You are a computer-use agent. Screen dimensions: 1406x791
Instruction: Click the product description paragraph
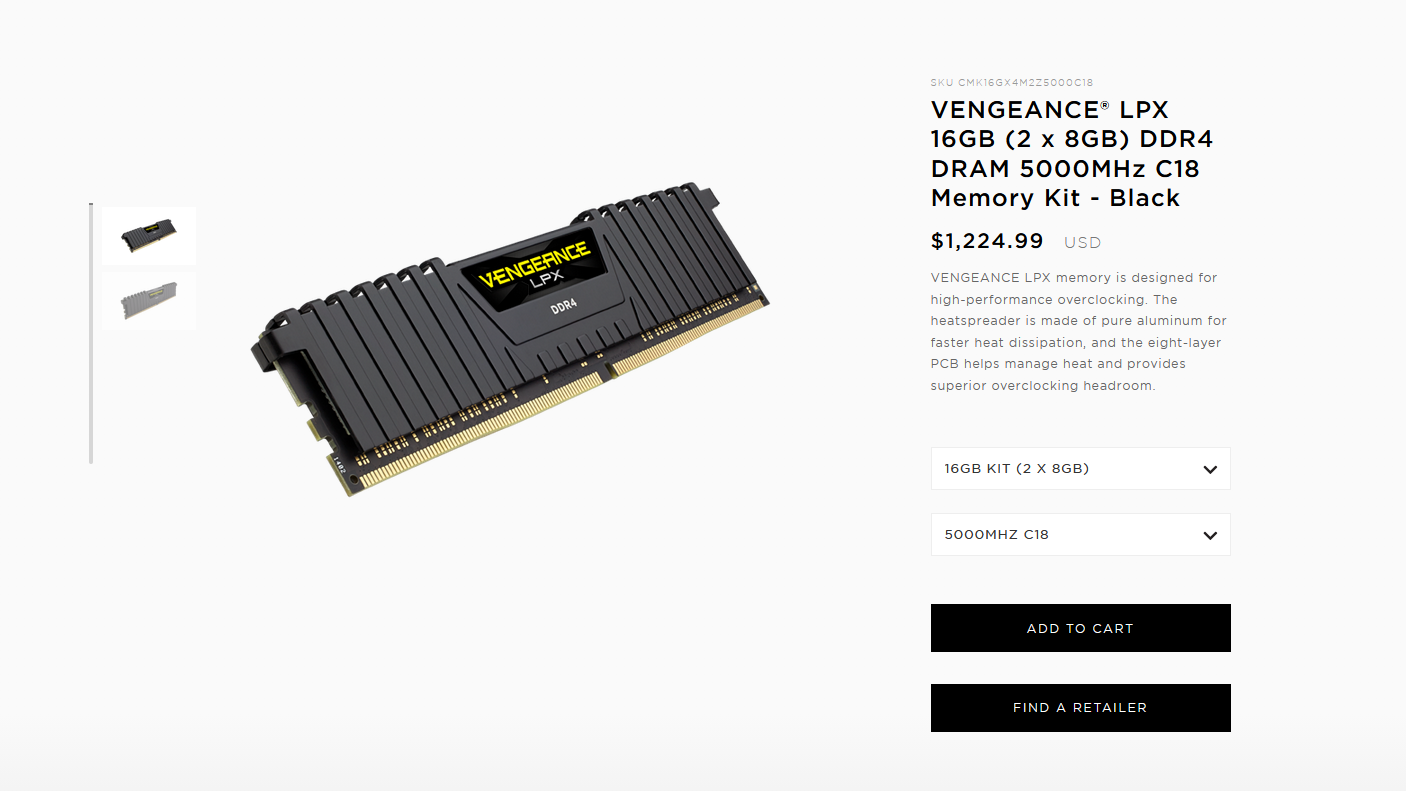click(x=1078, y=332)
